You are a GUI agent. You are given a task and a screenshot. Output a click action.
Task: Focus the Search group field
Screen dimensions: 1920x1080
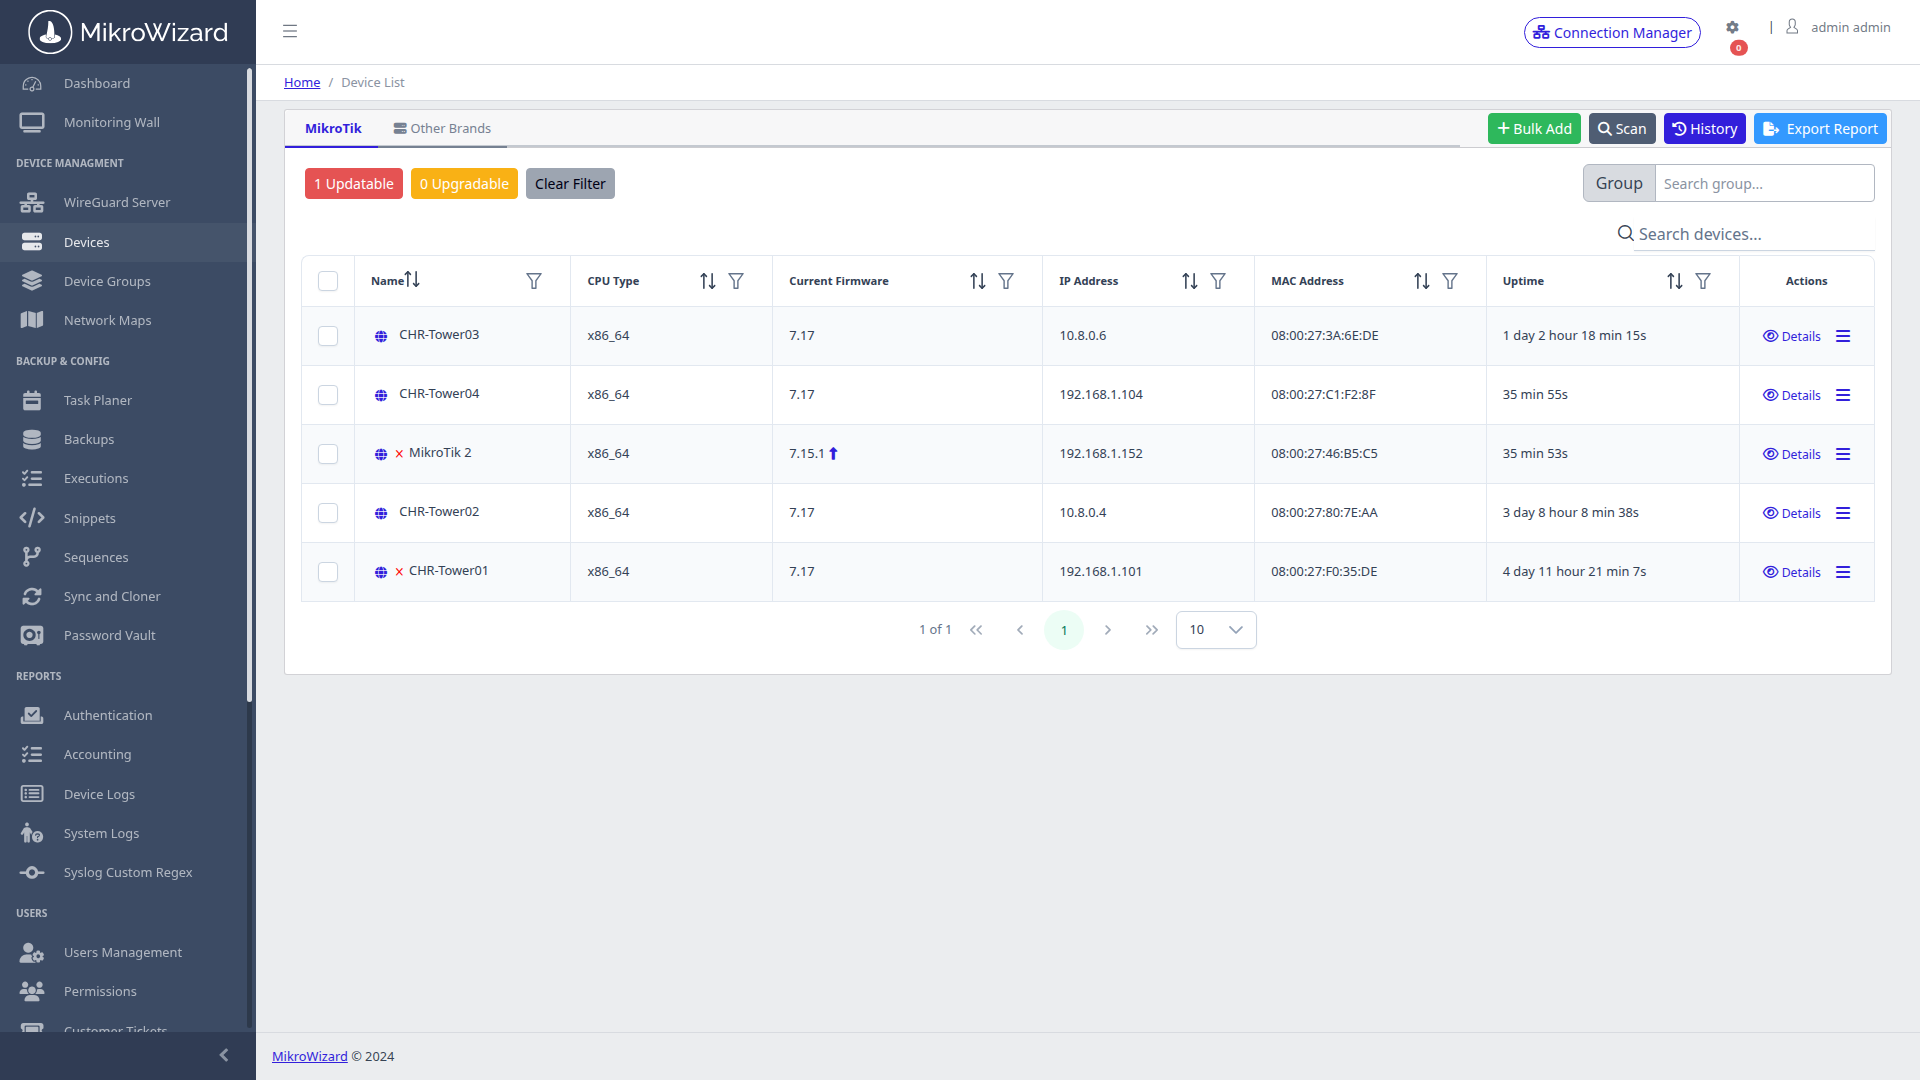click(1764, 183)
